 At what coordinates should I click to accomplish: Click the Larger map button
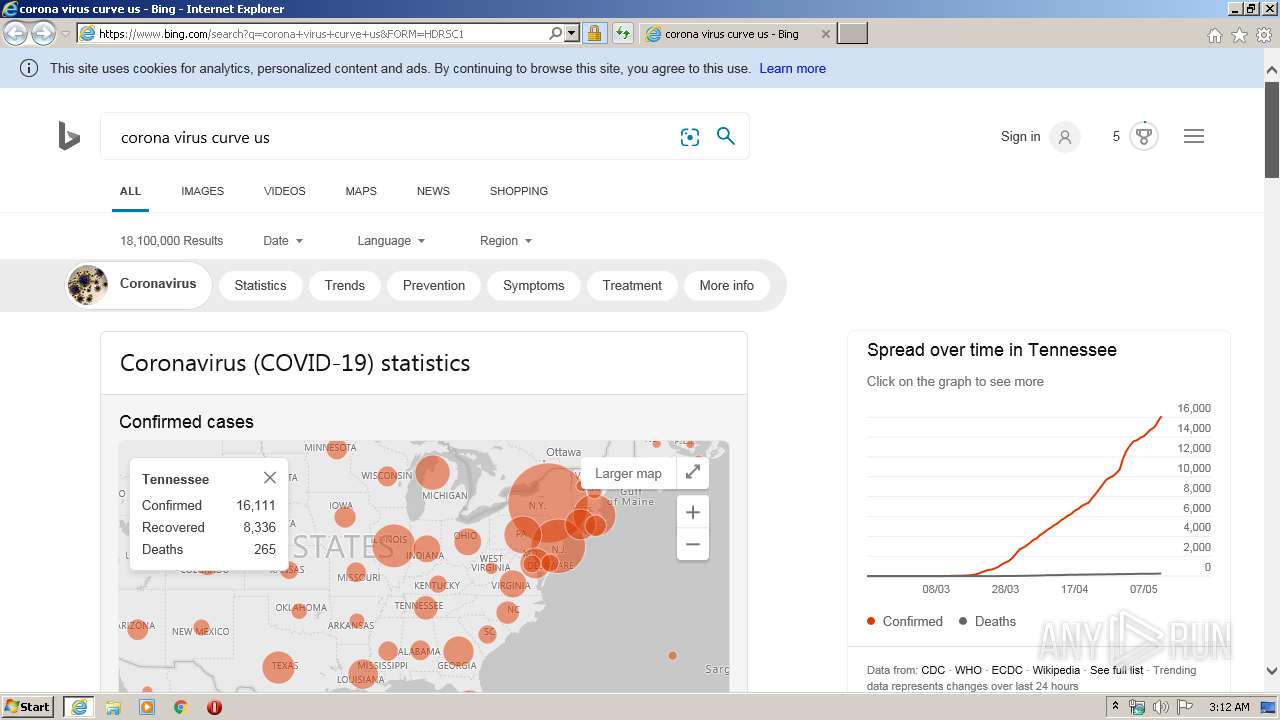[628, 473]
